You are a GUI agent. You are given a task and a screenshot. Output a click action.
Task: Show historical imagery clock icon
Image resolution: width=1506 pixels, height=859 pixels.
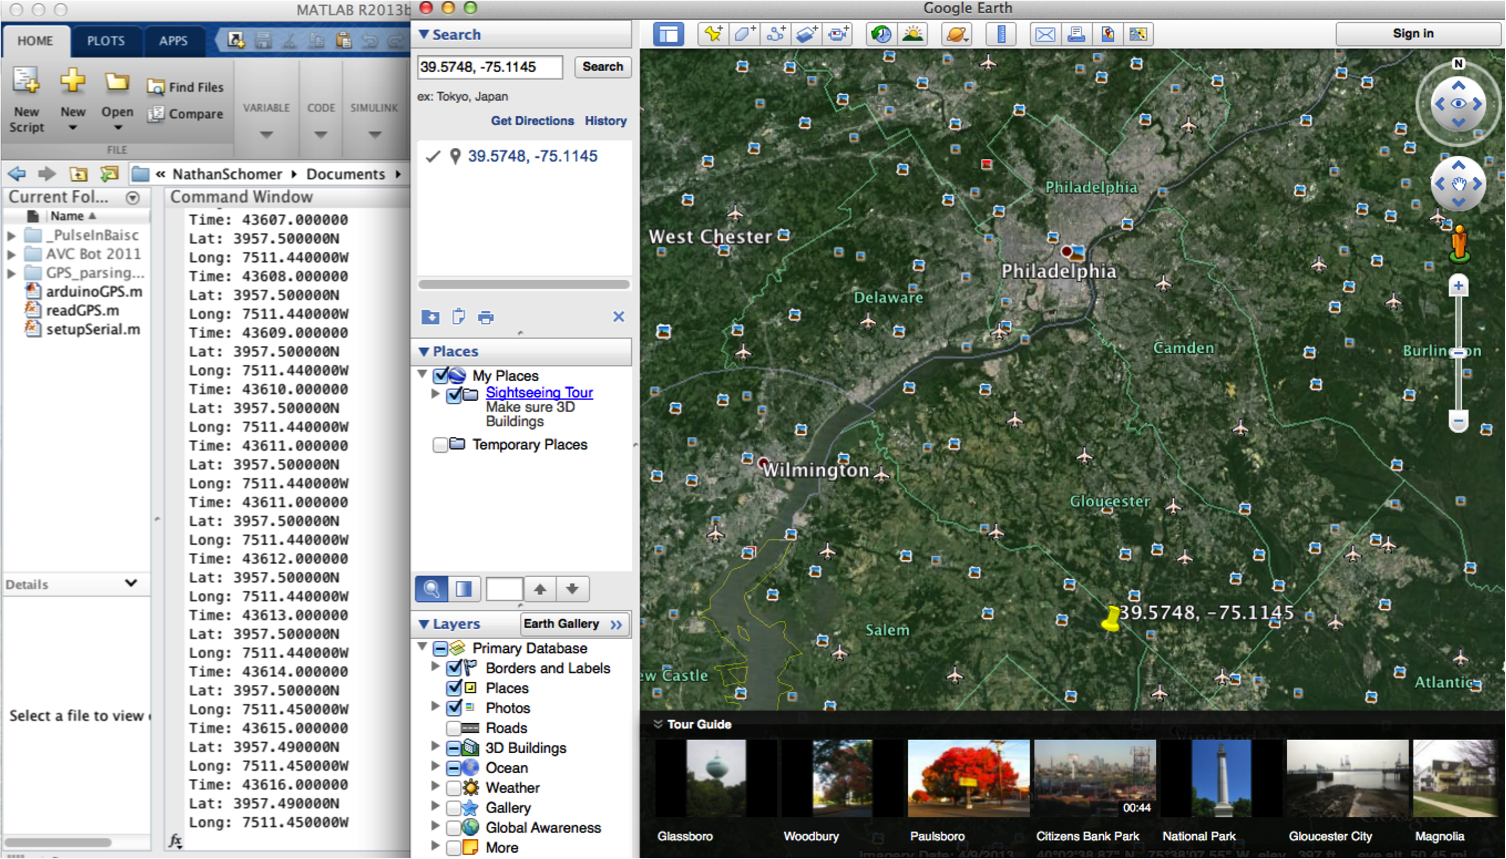point(881,34)
